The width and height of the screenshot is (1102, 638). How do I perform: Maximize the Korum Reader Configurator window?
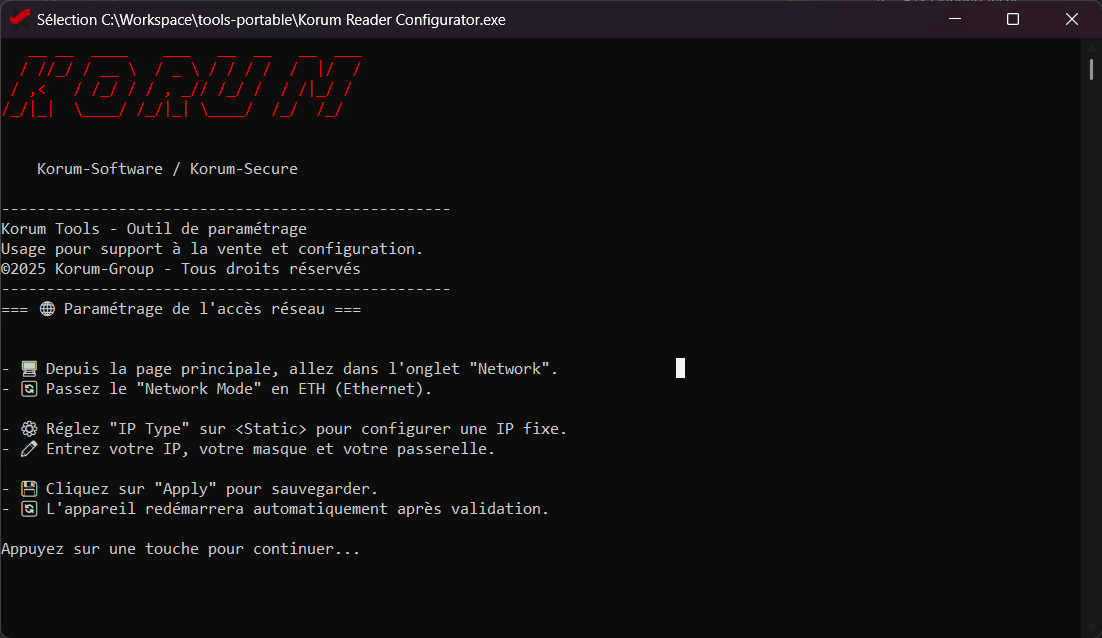click(x=1013, y=19)
